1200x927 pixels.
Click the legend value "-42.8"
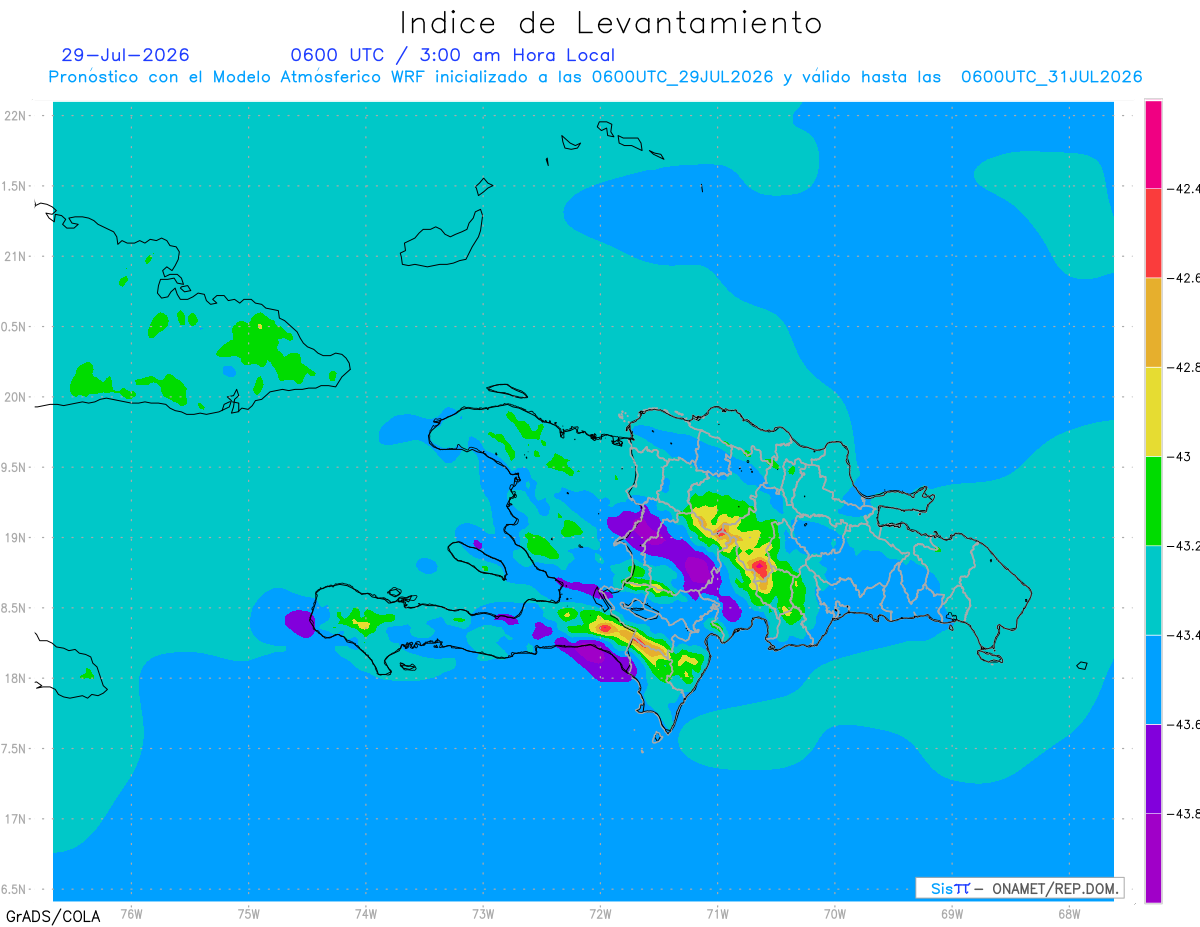coord(1185,367)
